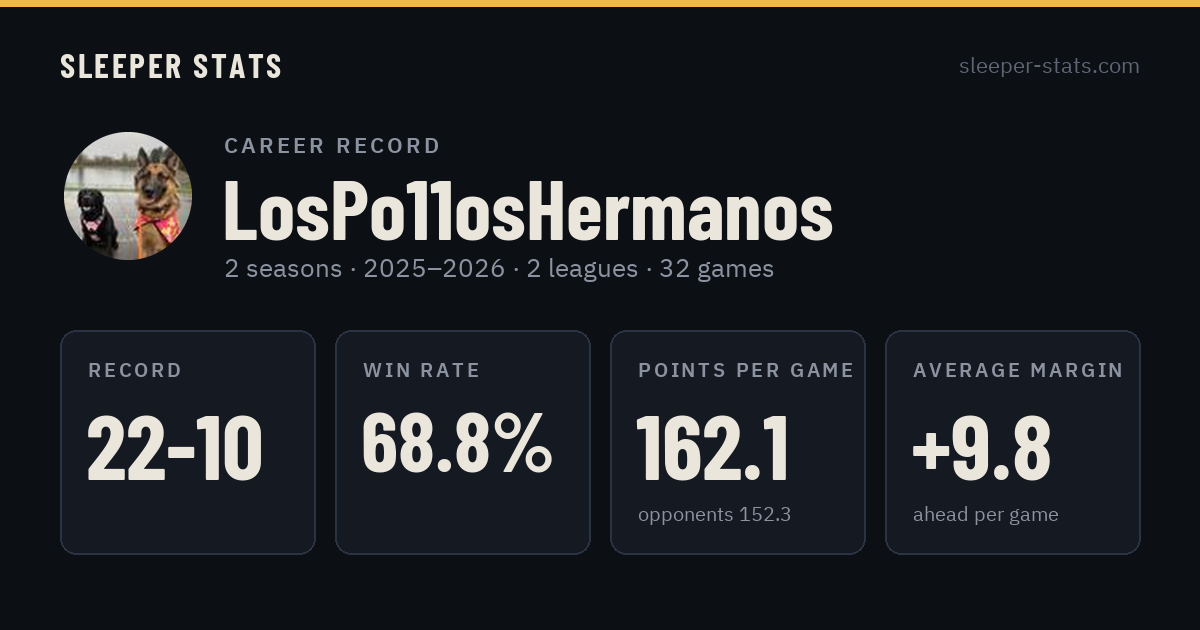Click the opponents 152.3 subtext
The width and height of the screenshot is (1200, 630).
(x=715, y=515)
